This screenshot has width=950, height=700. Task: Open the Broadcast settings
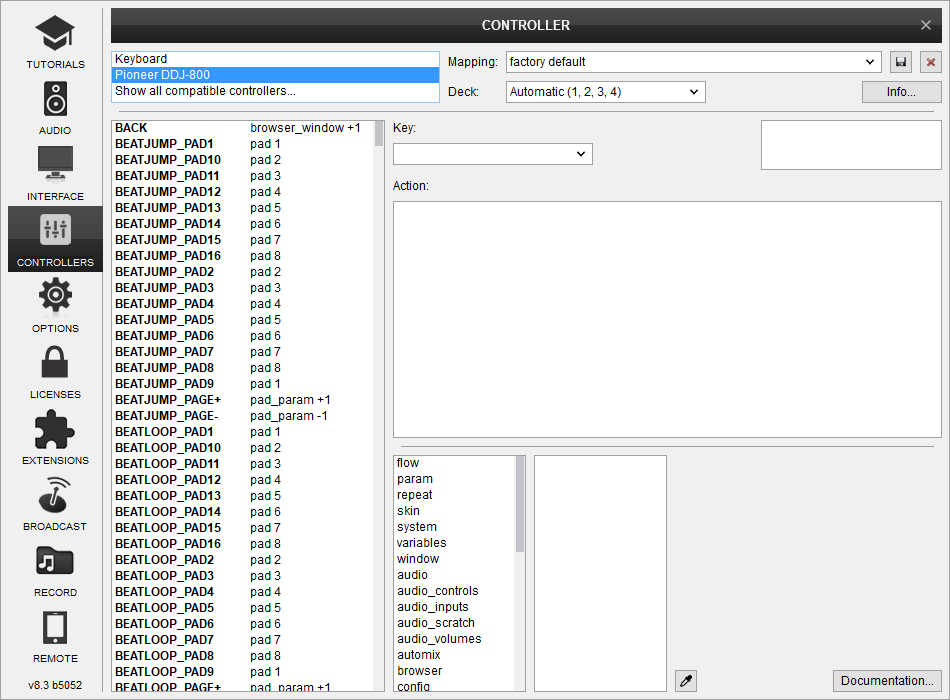55,503
